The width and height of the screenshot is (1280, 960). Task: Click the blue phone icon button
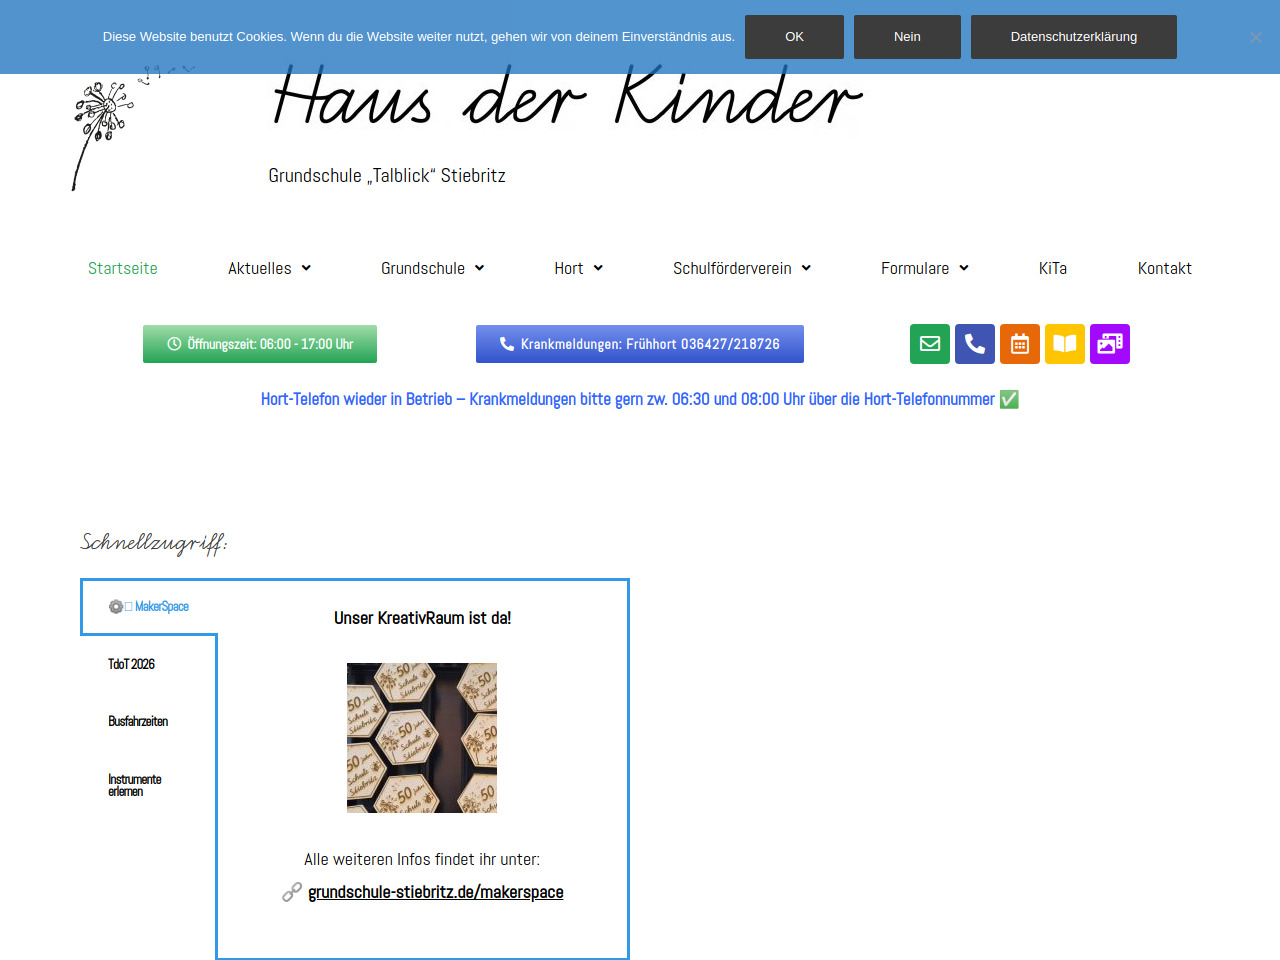pos(974,344)
